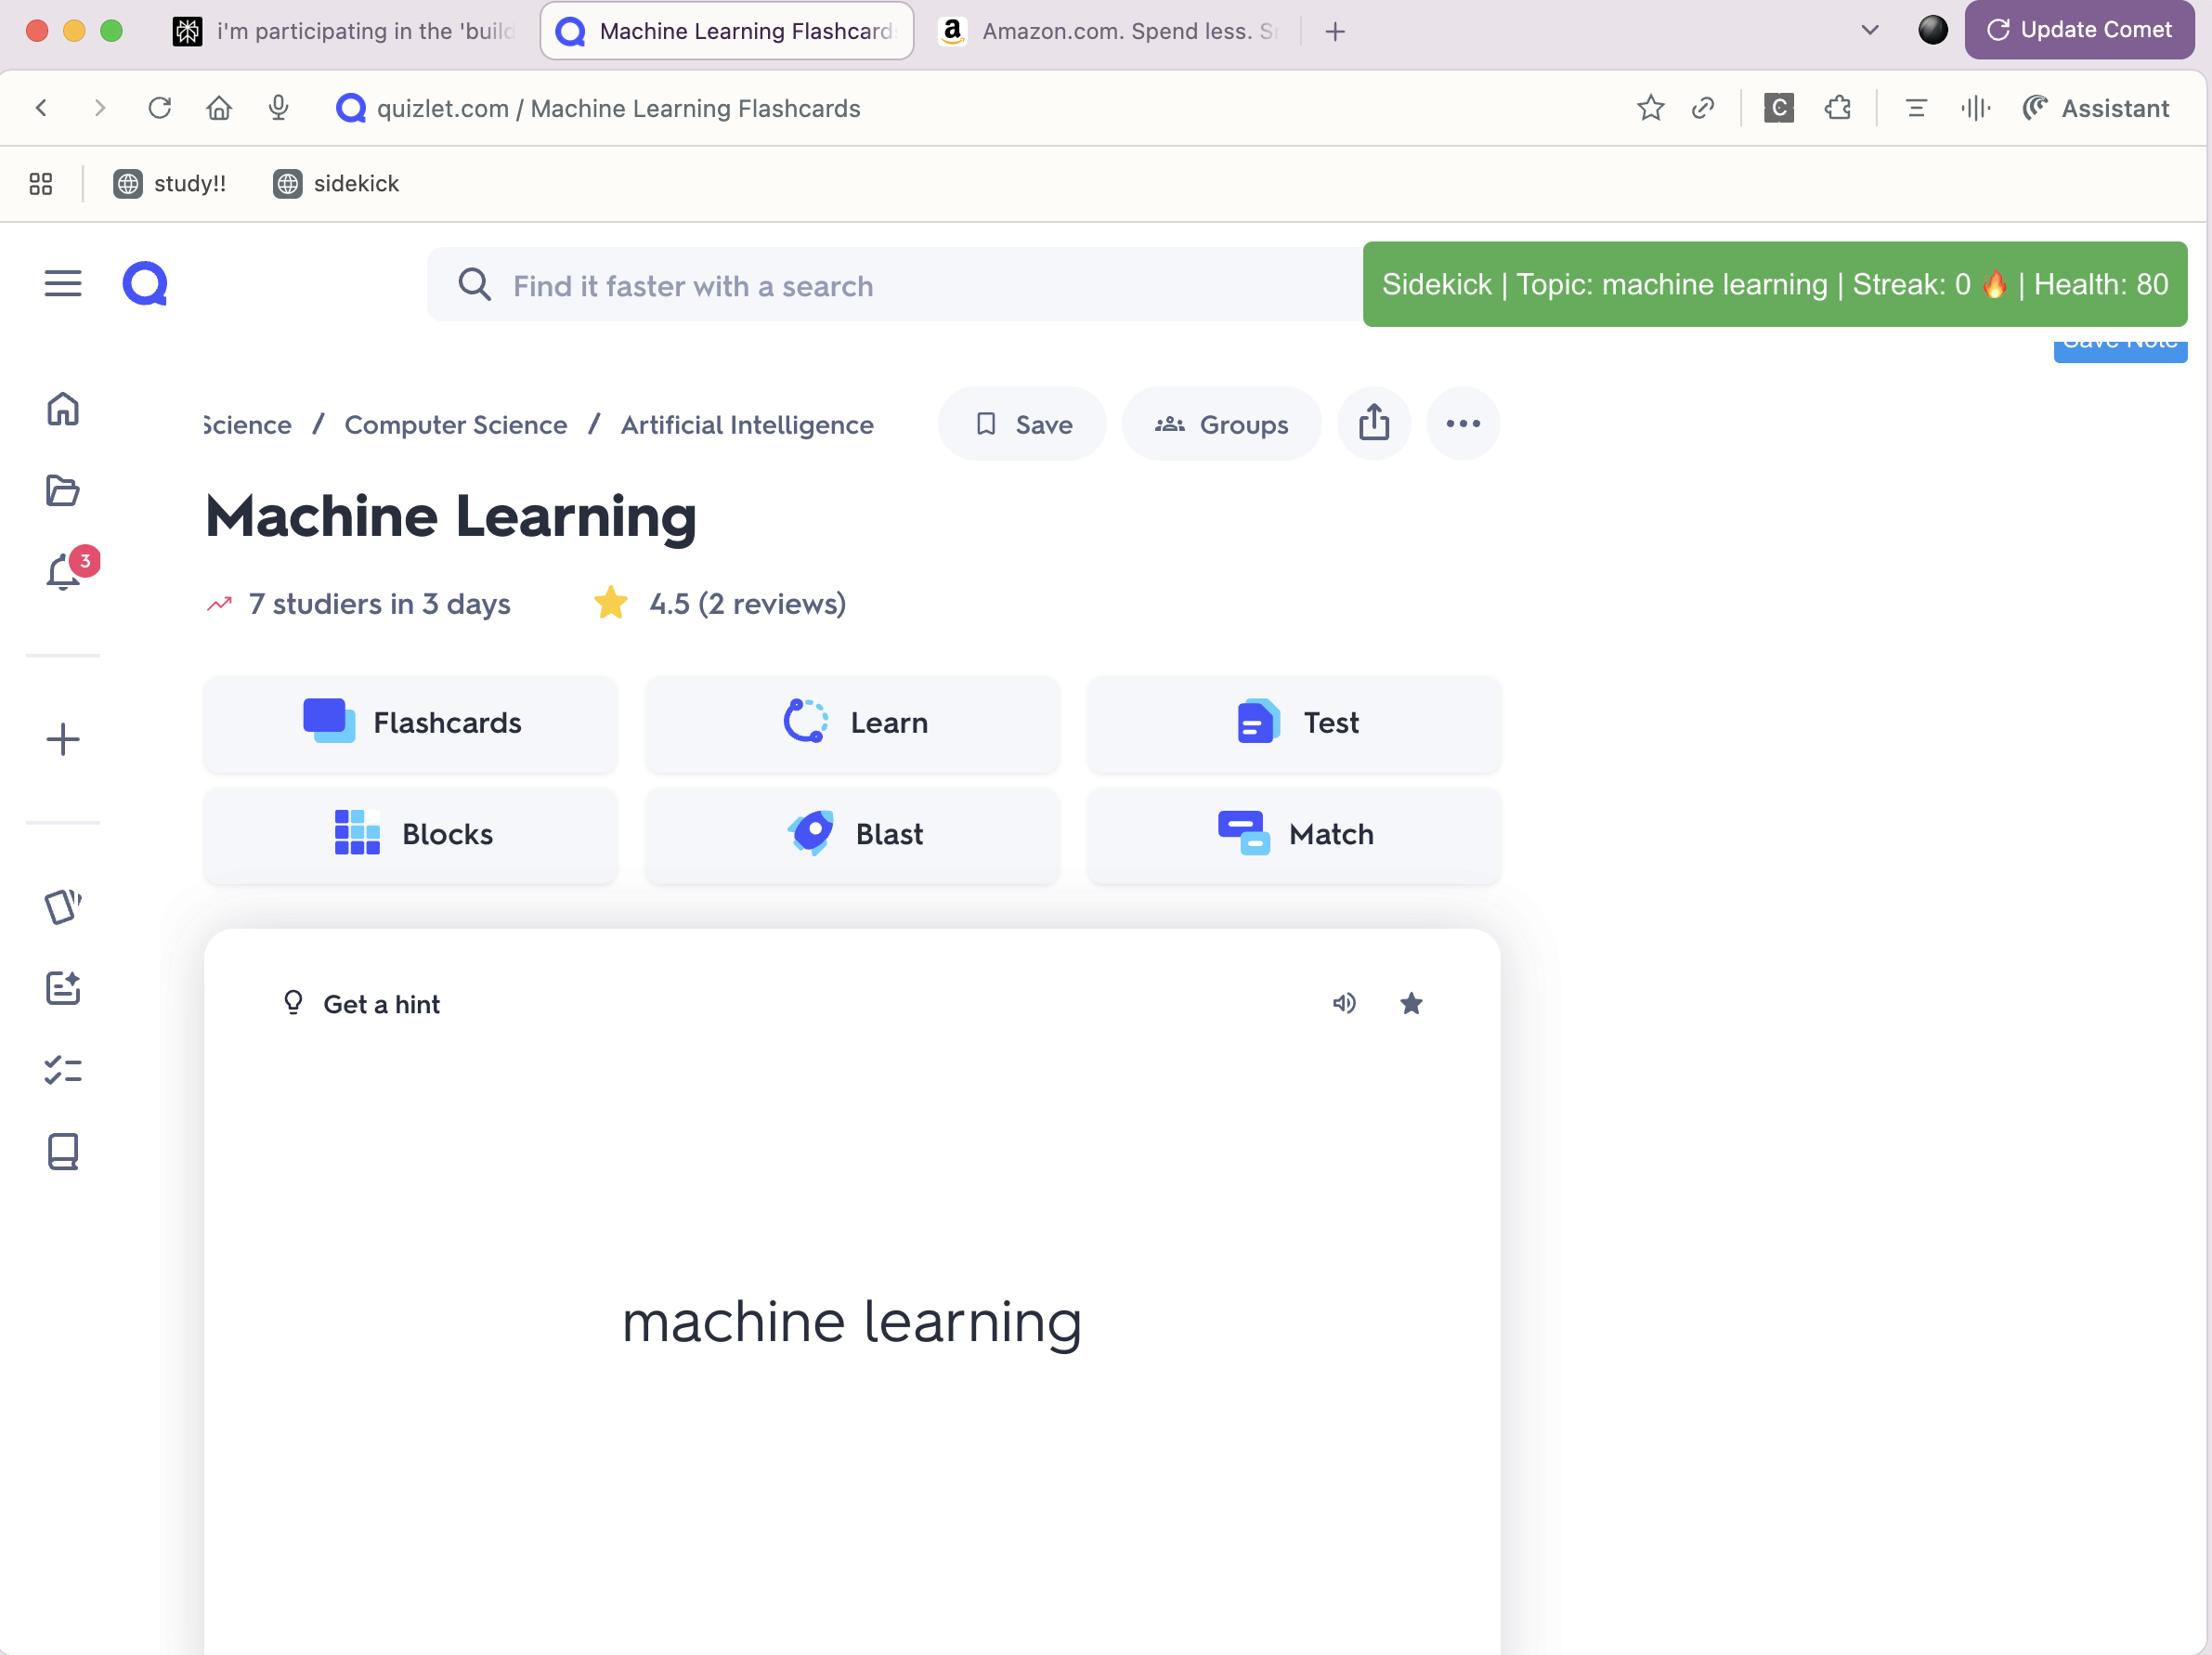Click the share set icon
Viewport: 2212px width, 1655px height.
1373,423
